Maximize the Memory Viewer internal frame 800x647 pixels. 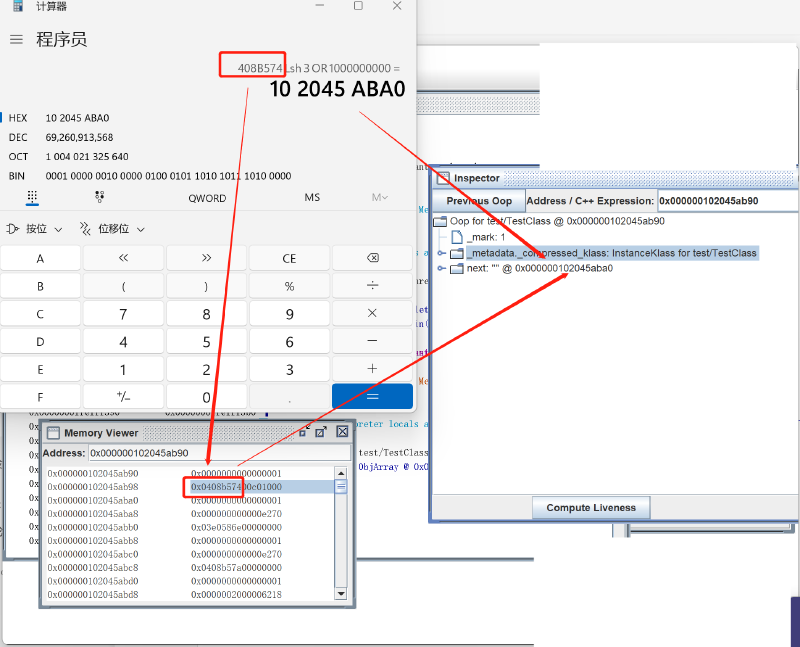pyautogui.click(x=321, y=432)
